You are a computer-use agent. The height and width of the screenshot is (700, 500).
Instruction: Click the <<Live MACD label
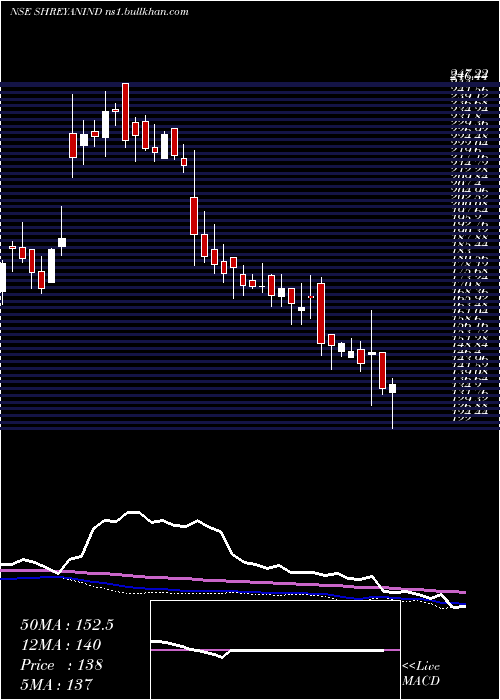(421, 674)
